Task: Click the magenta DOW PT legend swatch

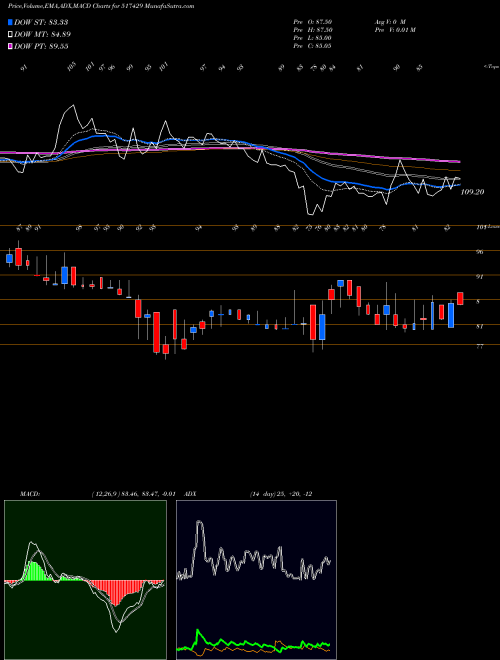Action: (11, 46)
